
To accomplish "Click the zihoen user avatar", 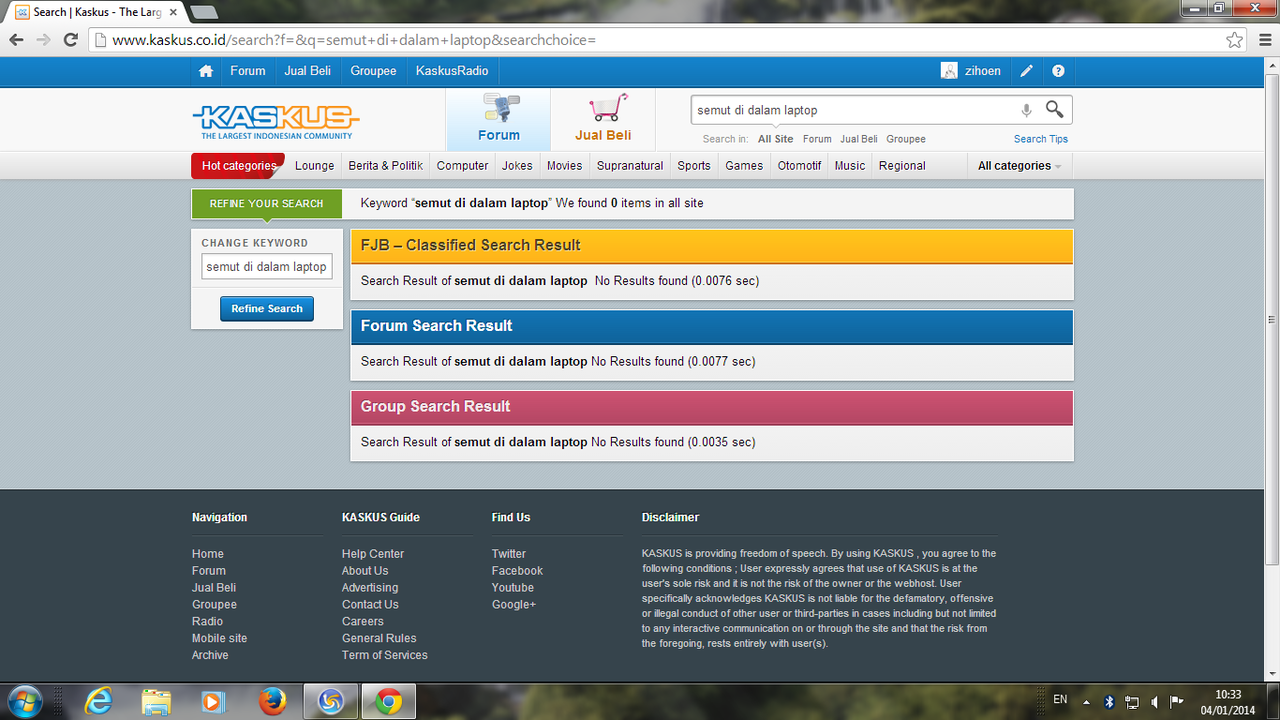I will point(949,71).
